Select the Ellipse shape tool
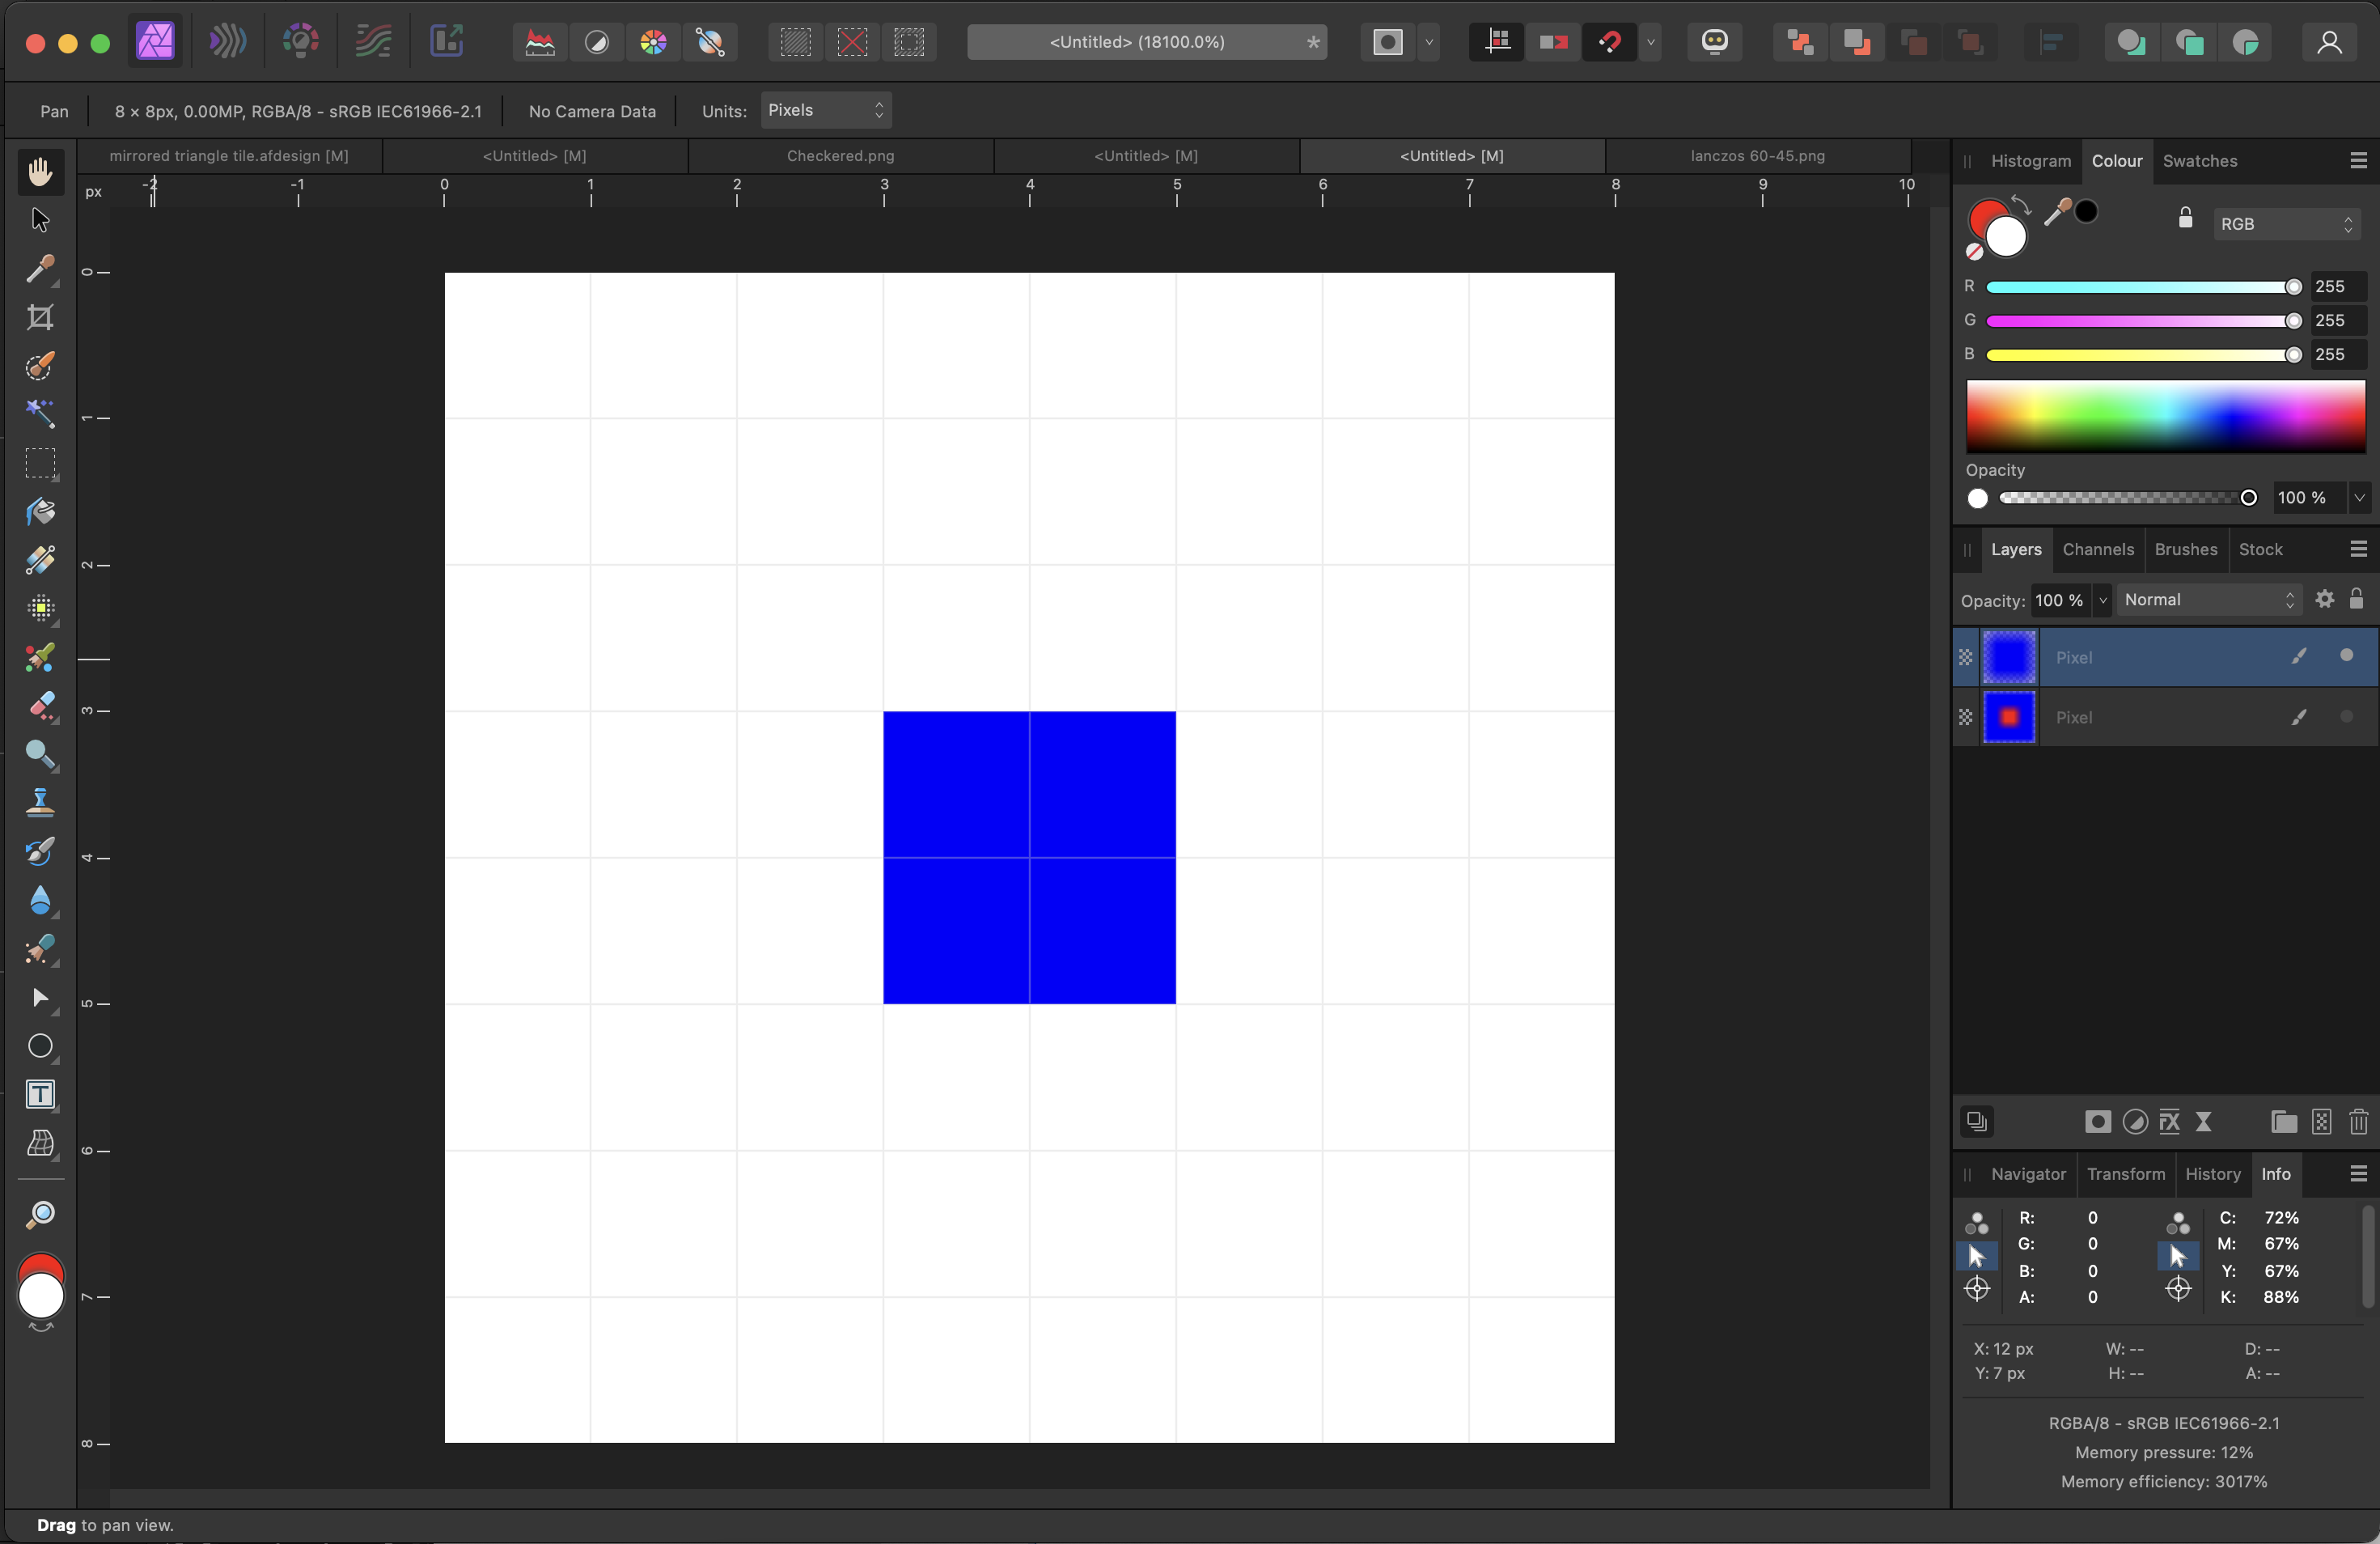This screenshot has width=2380, height=1544. (40, 1046)
